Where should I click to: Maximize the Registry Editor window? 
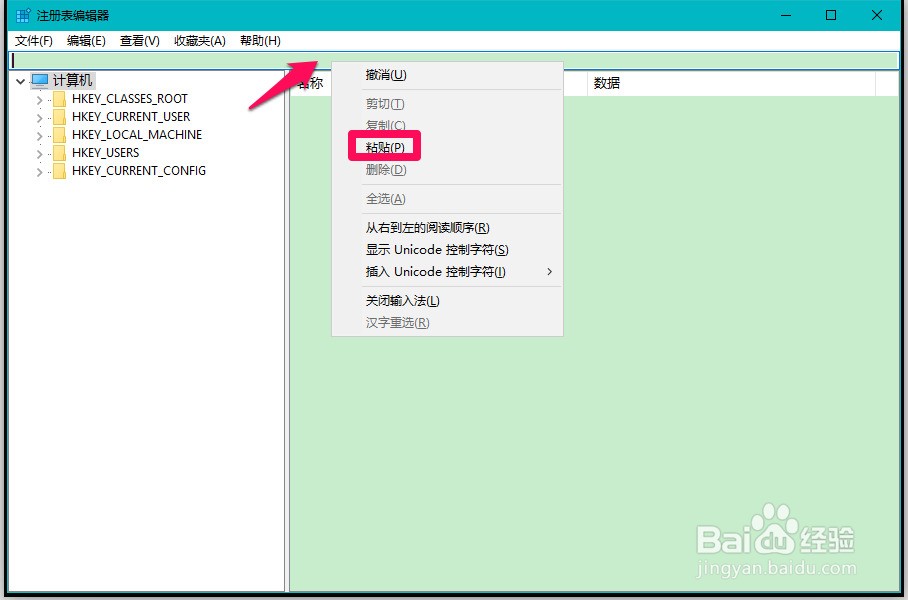[x=831, y=15]
